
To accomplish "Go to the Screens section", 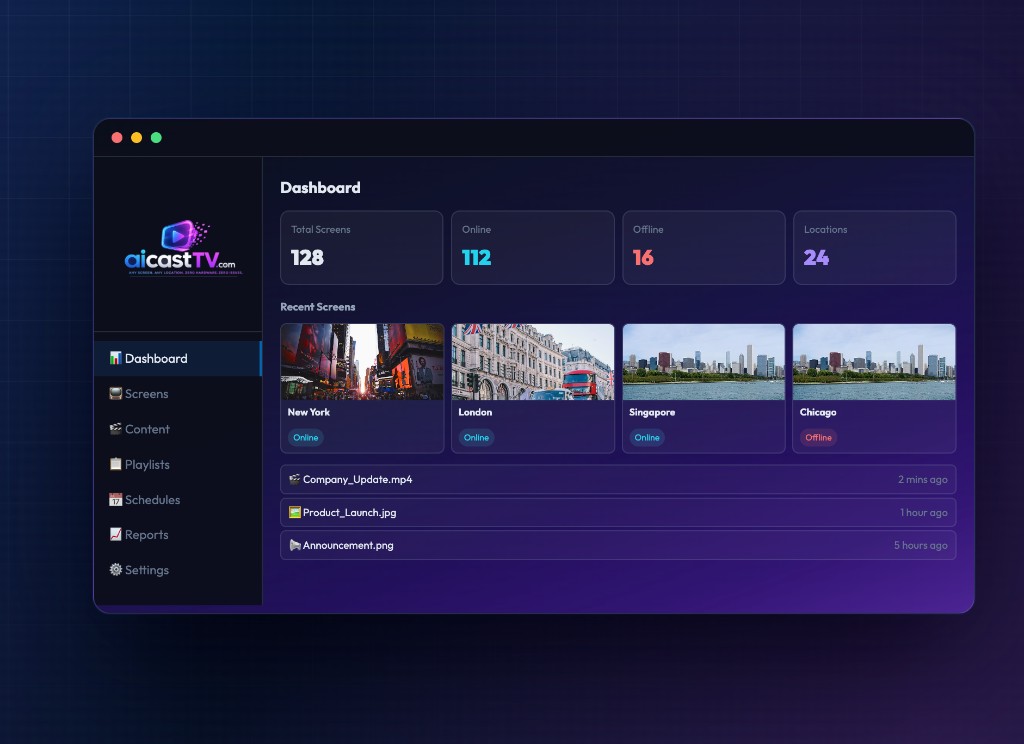I will click(178, 393).
